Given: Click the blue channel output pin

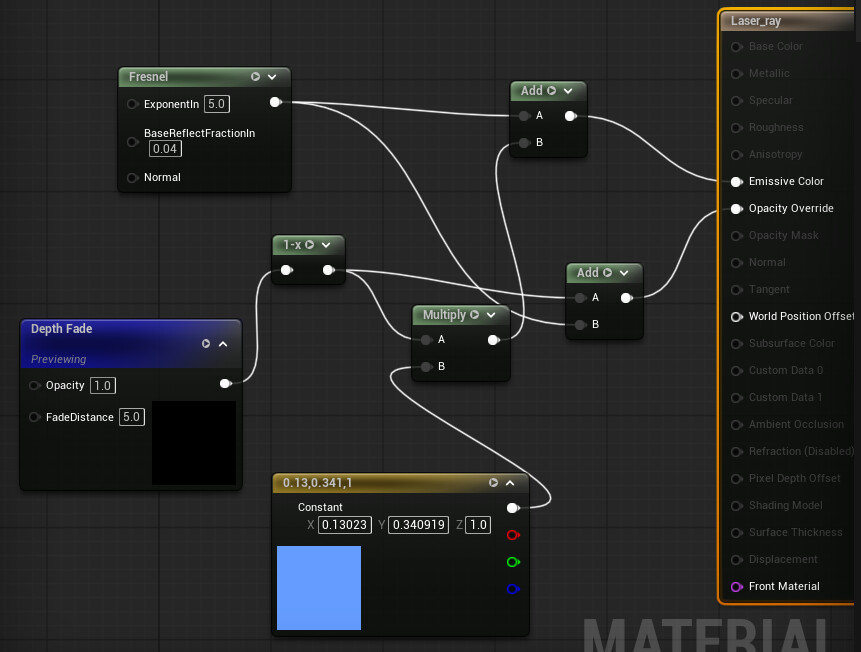Looking at the screenshot, I should (513, 589).
